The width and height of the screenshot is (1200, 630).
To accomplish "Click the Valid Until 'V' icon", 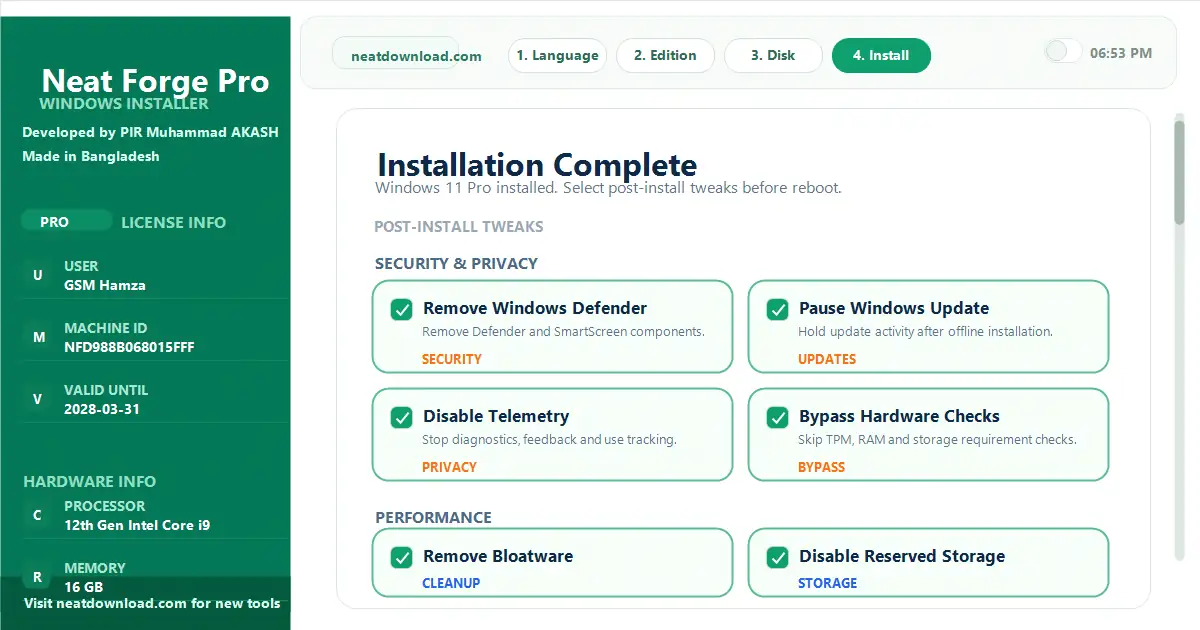I will point(38,399).
